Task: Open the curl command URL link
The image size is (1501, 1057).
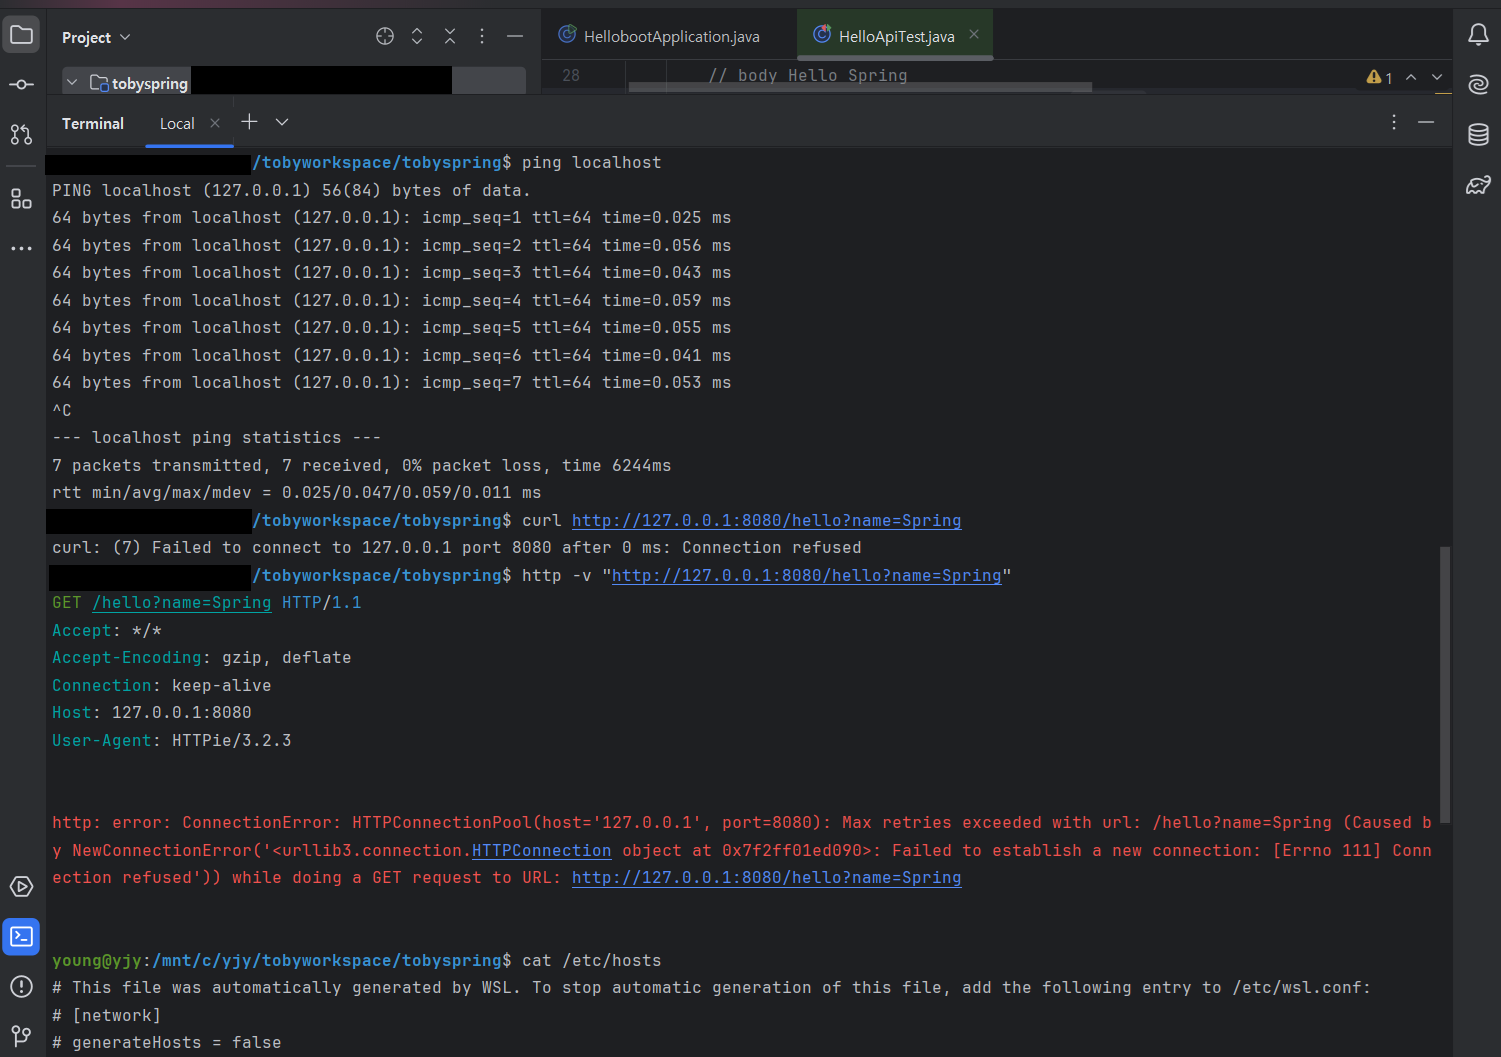Action: pos(766,520)
